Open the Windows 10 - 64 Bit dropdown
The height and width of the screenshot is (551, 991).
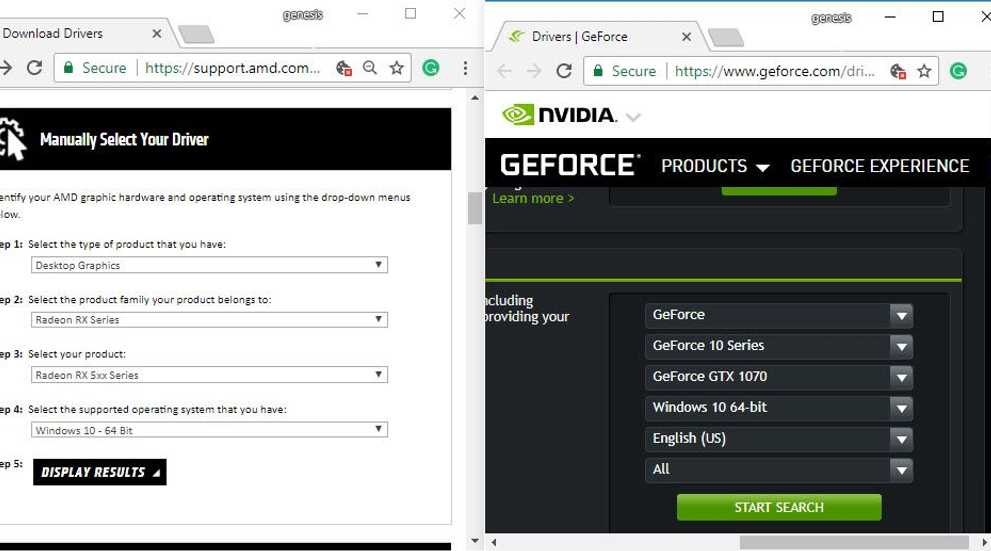coord(209,430)
